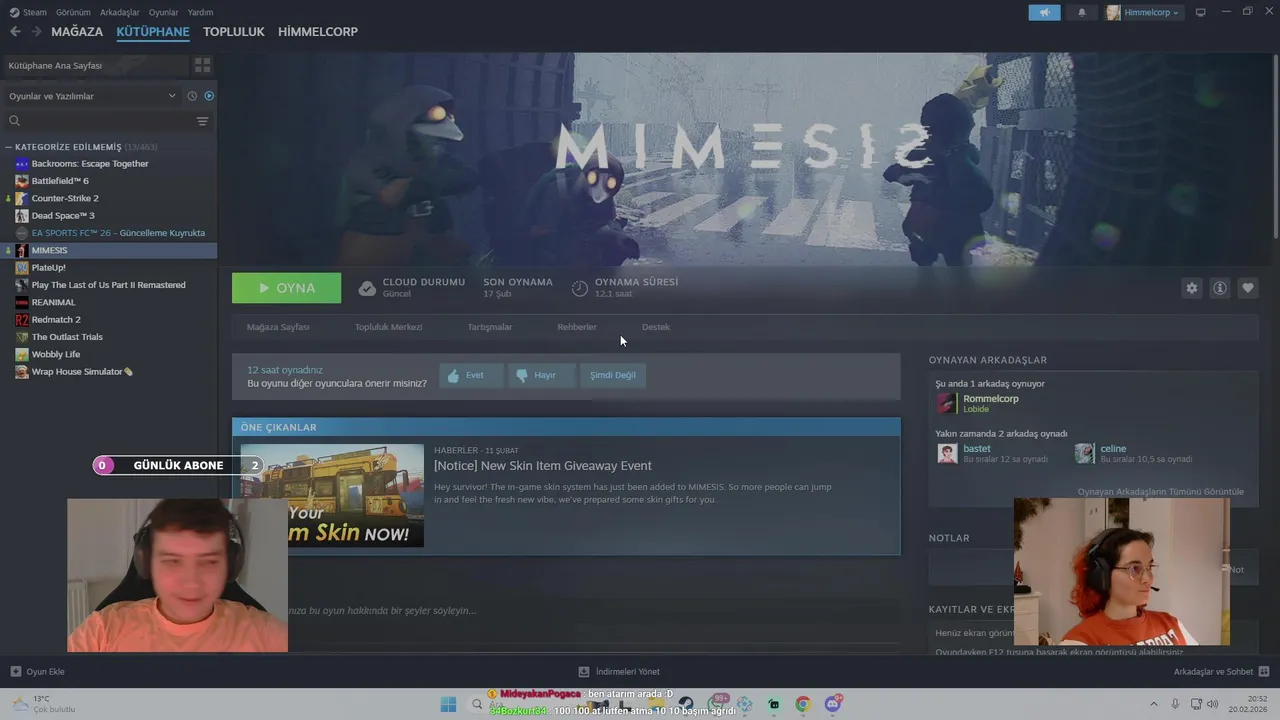Go to the TOPLULUK tab
Image resolution: width=1280 pixels, height=720 pixels.
(234, 32)
